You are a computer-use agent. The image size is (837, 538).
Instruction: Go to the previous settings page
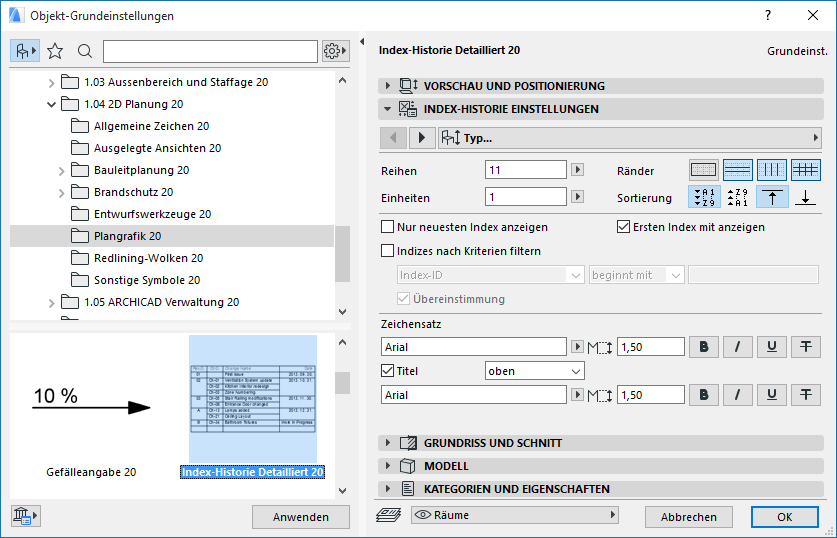point(393,138)
